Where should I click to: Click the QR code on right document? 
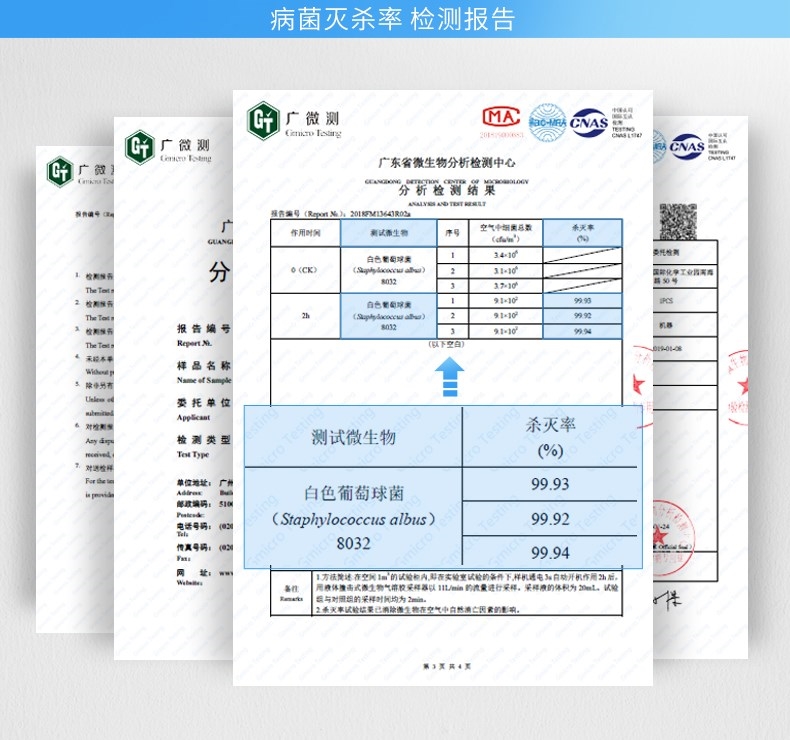point(677,221)
